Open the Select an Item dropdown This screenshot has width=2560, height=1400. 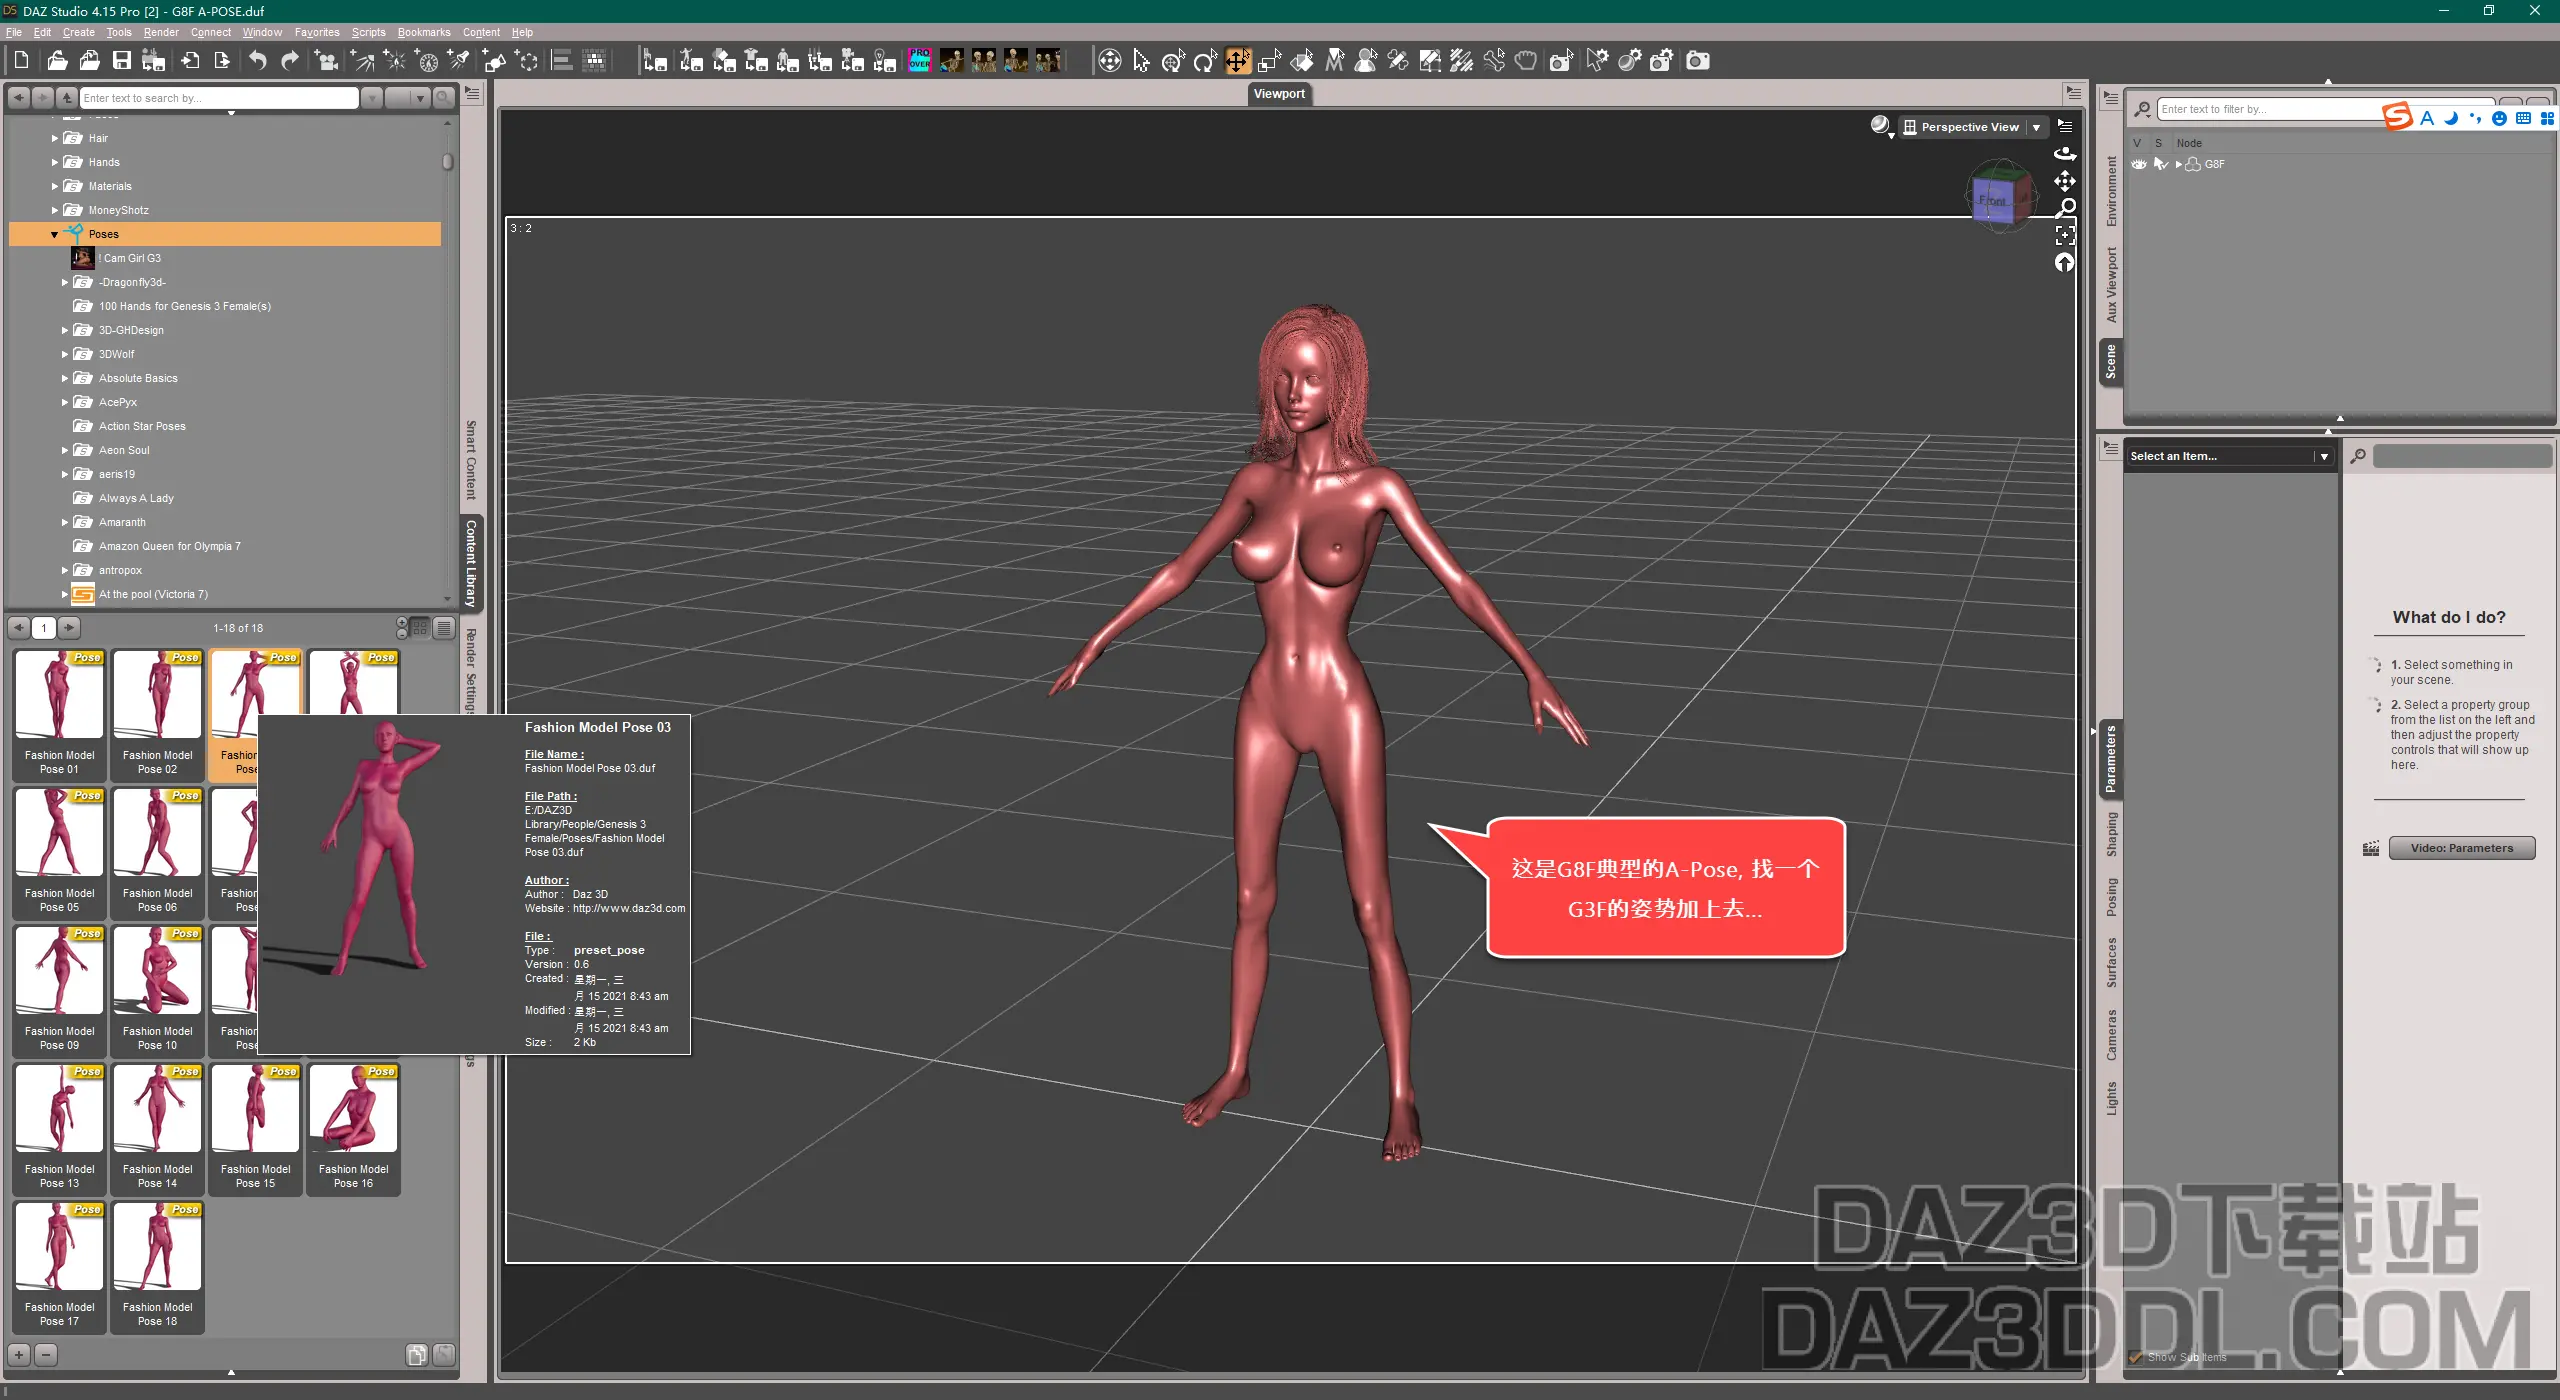click(x=2229, y=456)
